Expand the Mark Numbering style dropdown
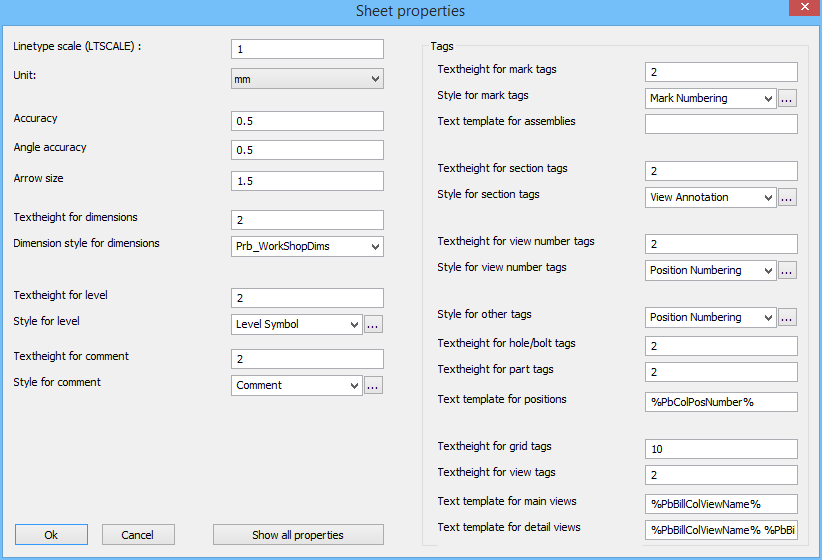The width and height of the screenshot is (822, 560). click(x=710, y=98)
